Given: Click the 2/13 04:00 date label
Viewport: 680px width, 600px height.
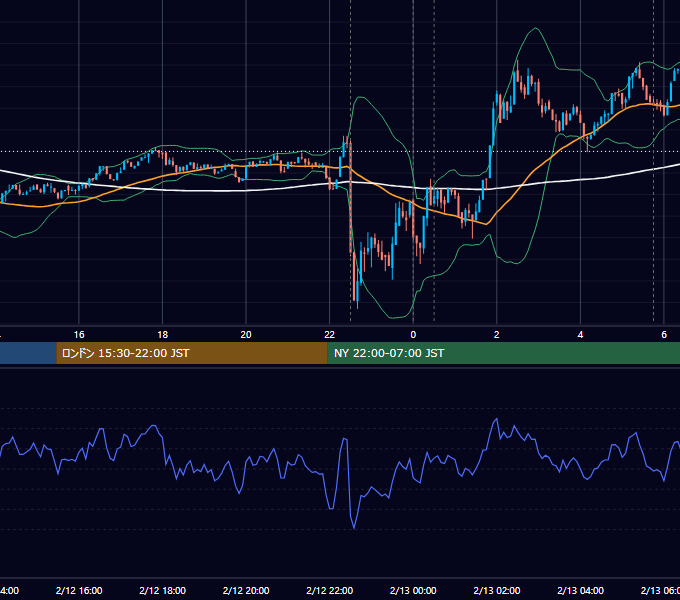Looking at the screenshot, I should 580,590.
